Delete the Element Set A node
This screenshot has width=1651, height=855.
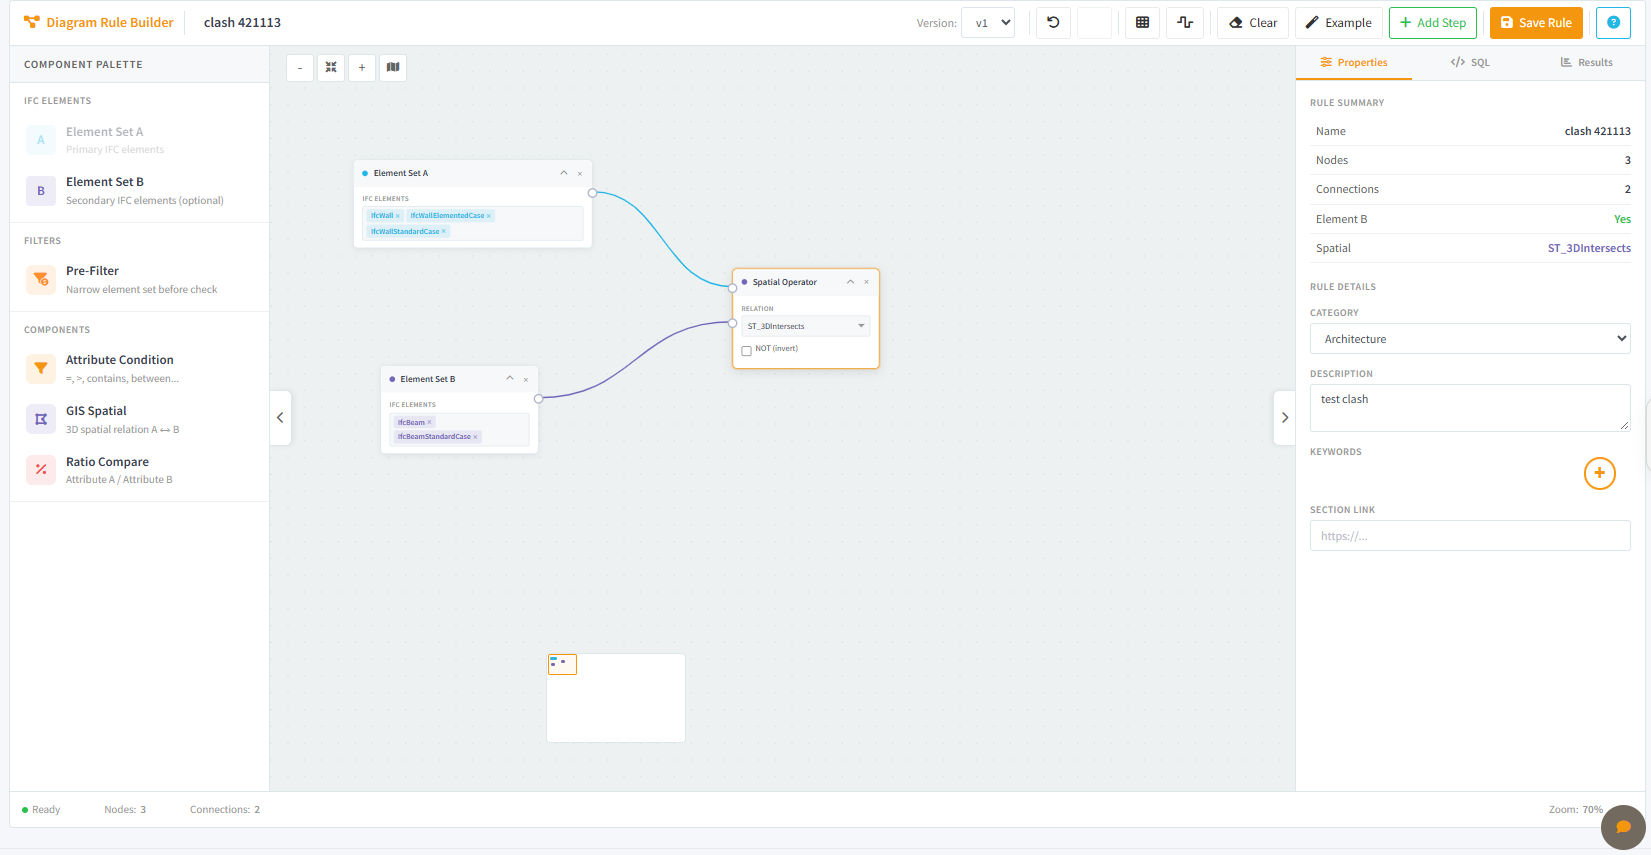[580, 174]
